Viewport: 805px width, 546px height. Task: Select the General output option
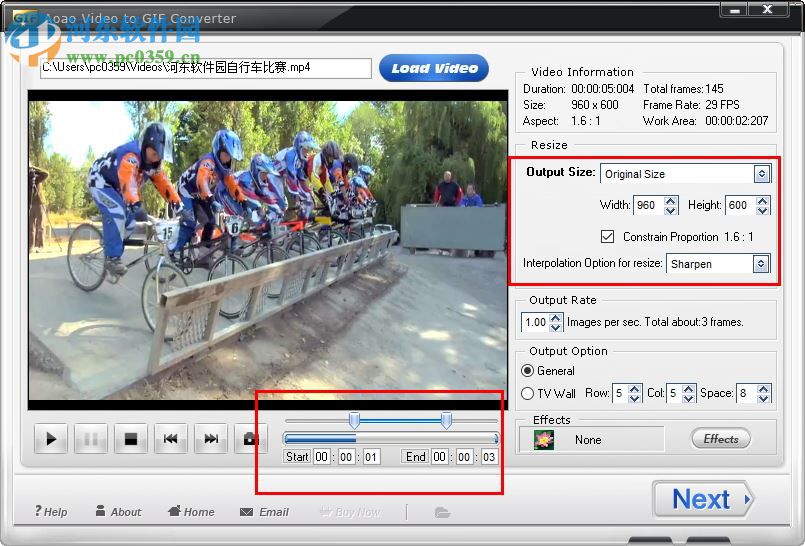[527, 370]
